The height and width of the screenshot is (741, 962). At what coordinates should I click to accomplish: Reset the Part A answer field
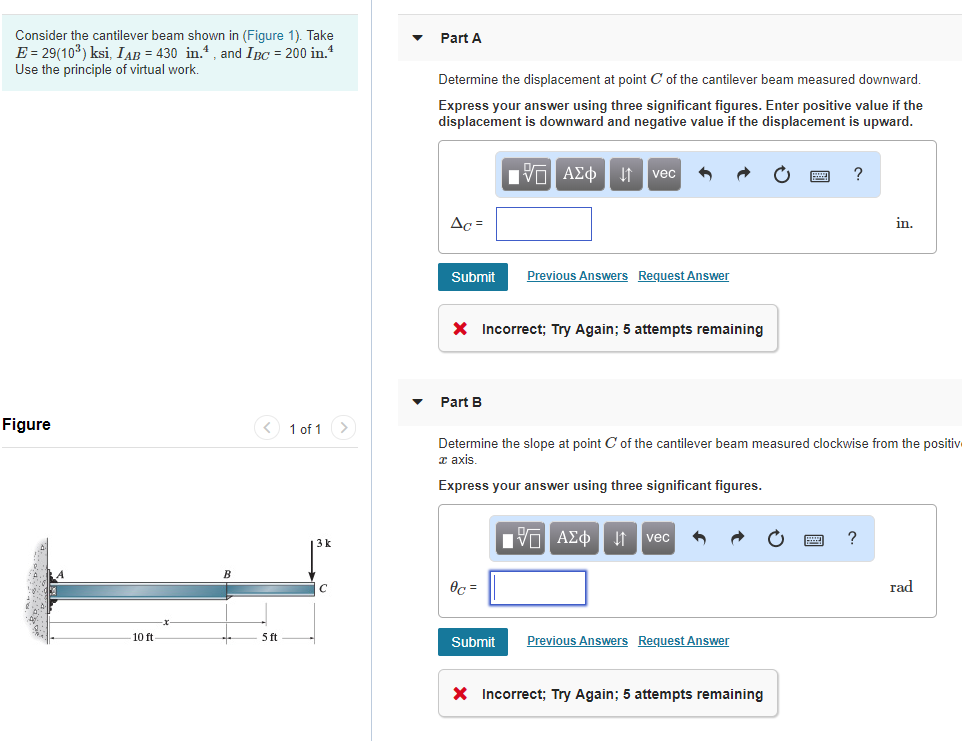[x=782, y=175]
